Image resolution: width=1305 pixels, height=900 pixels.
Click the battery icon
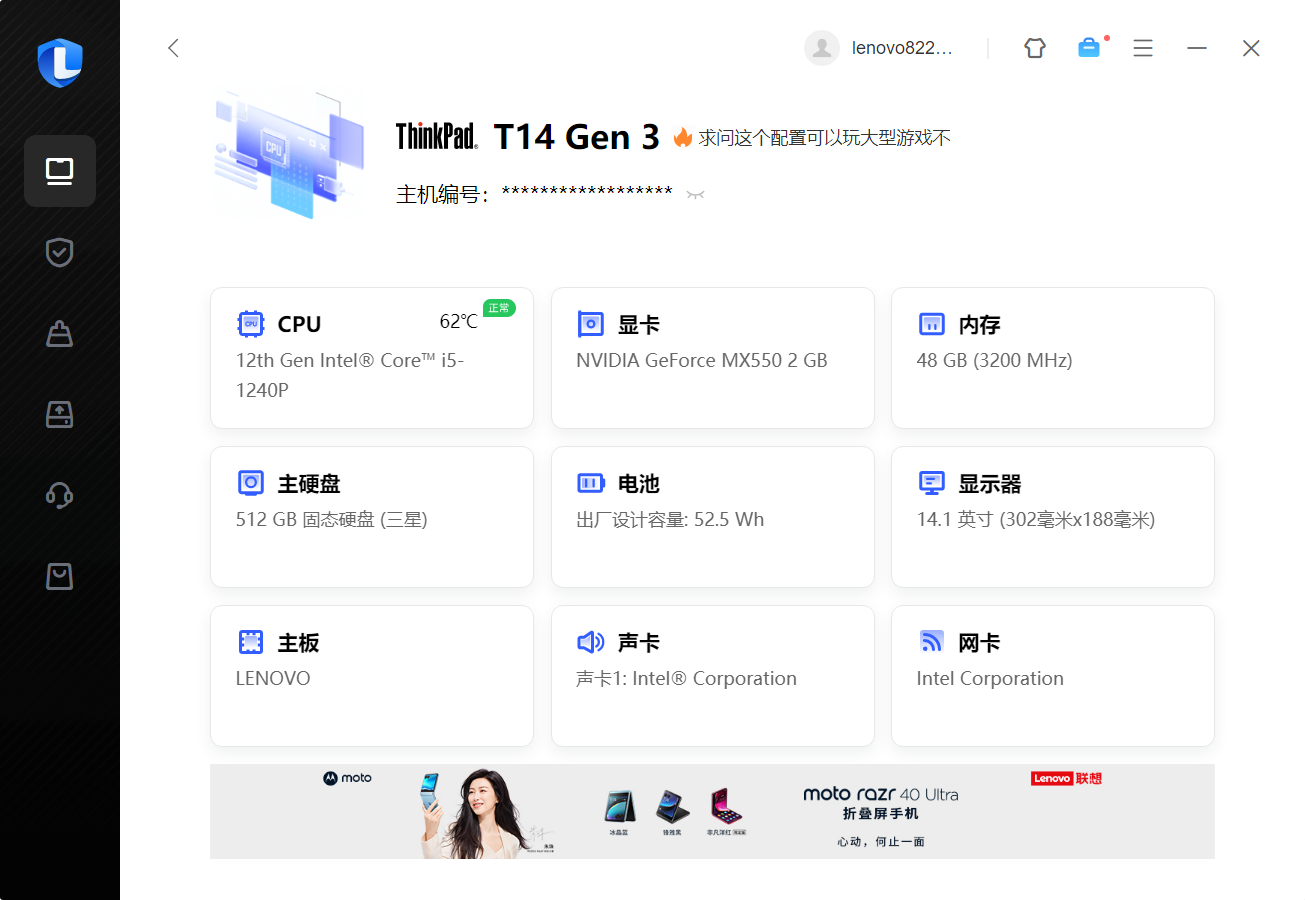(x=591, y=483)
